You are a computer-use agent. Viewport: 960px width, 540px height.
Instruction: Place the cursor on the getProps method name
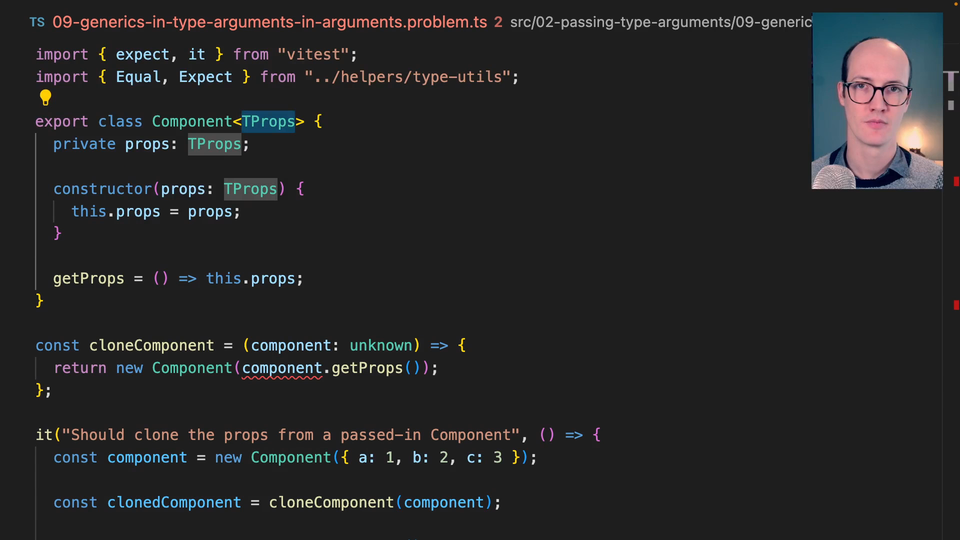click(x=89, y=278)
